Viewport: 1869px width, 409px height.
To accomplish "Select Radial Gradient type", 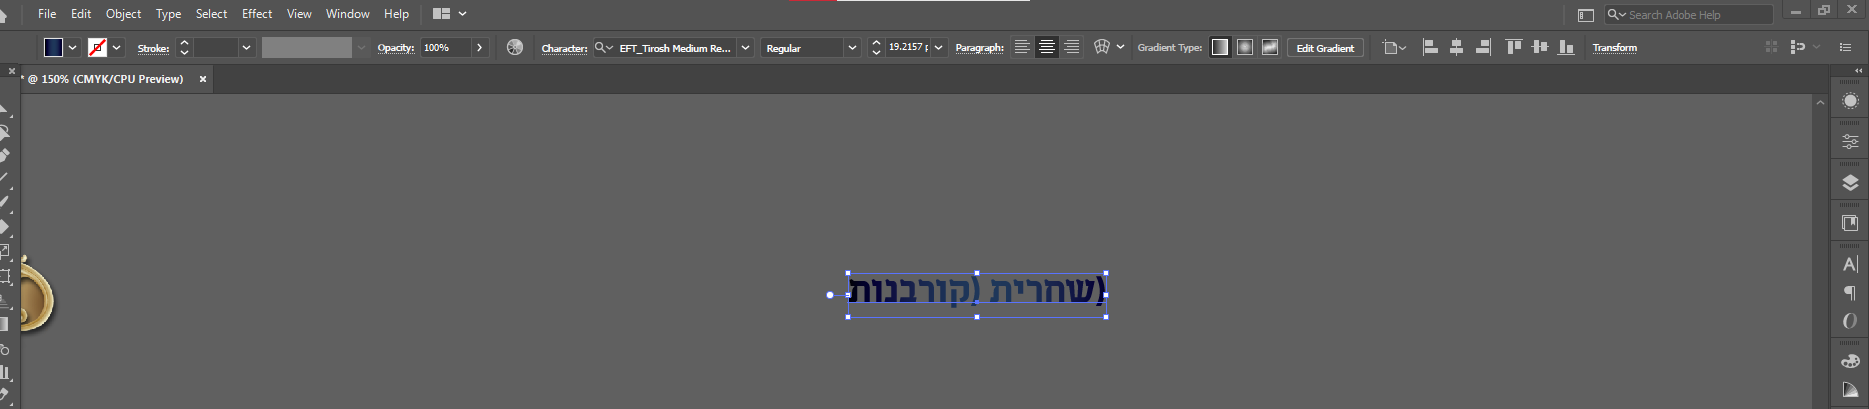I will (1245, 47).
